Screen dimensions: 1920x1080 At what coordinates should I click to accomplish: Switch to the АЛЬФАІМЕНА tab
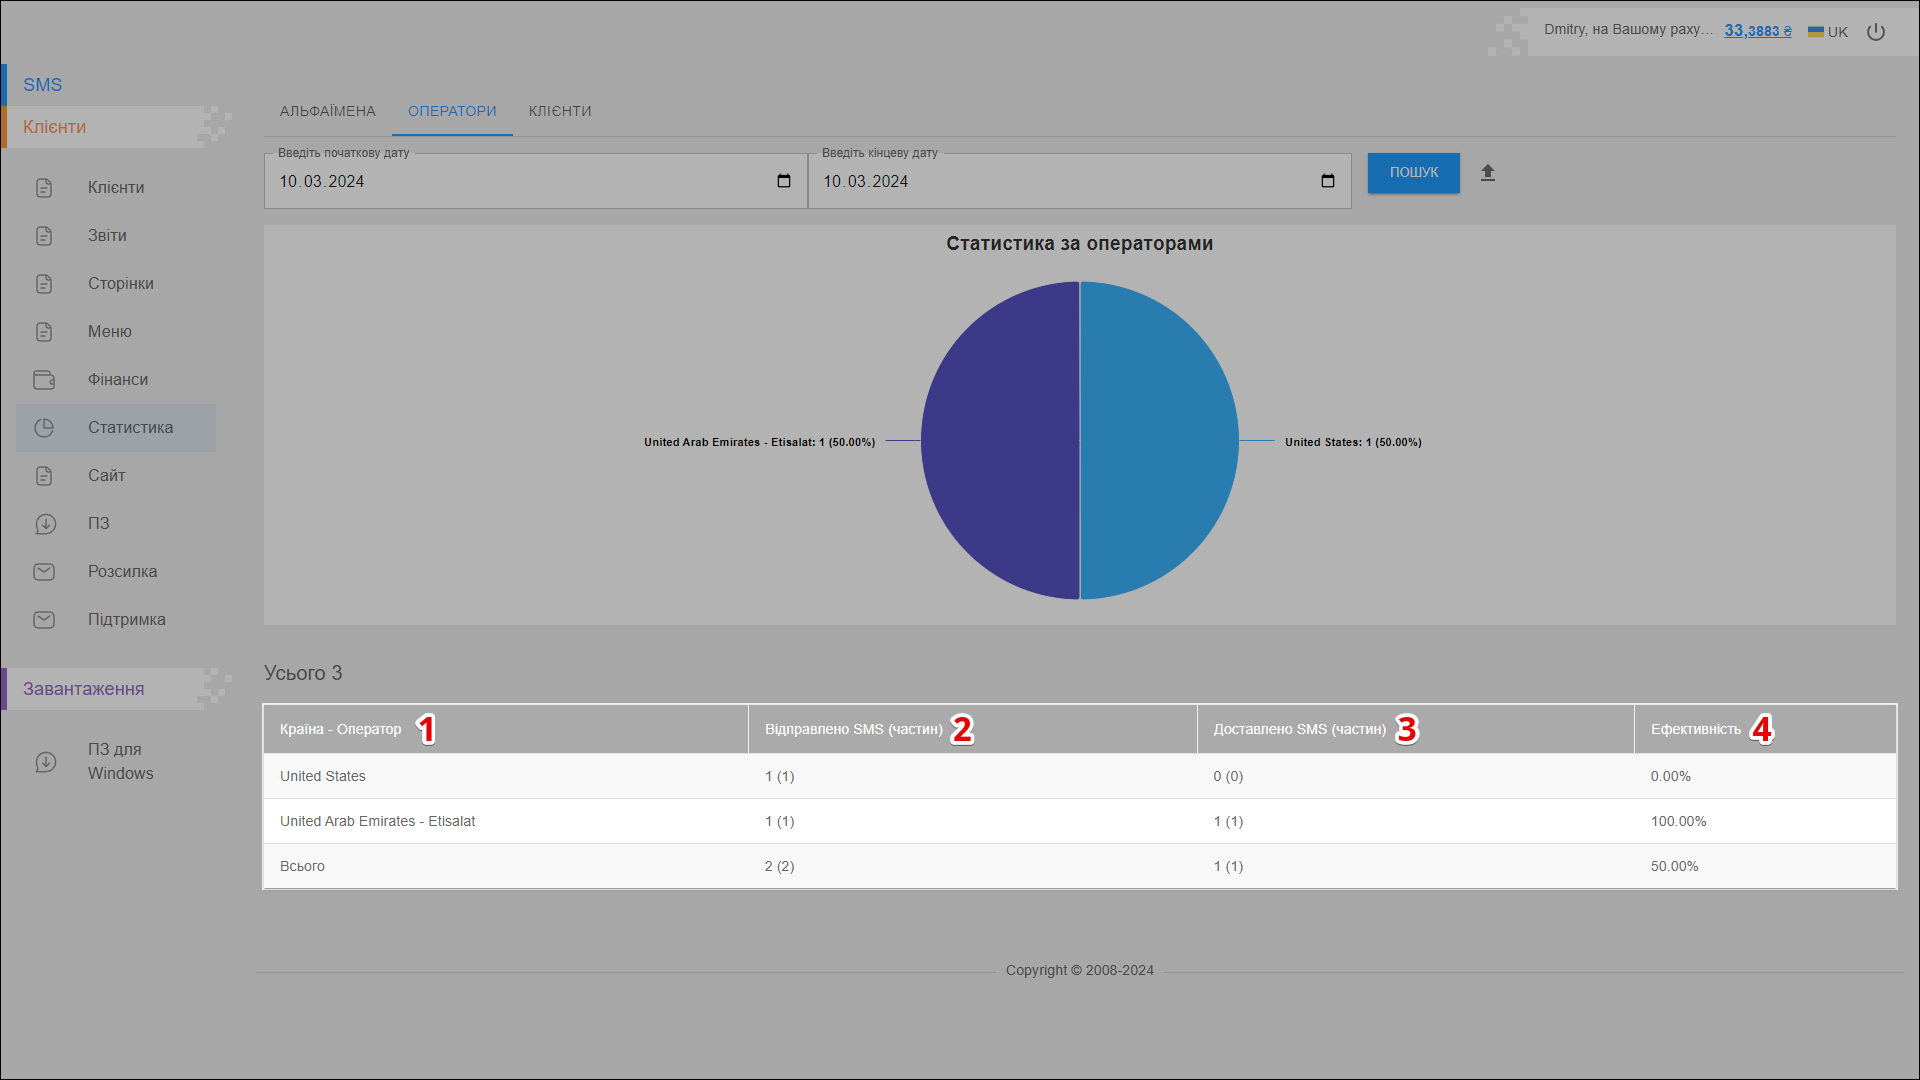(x=328, y=111)
